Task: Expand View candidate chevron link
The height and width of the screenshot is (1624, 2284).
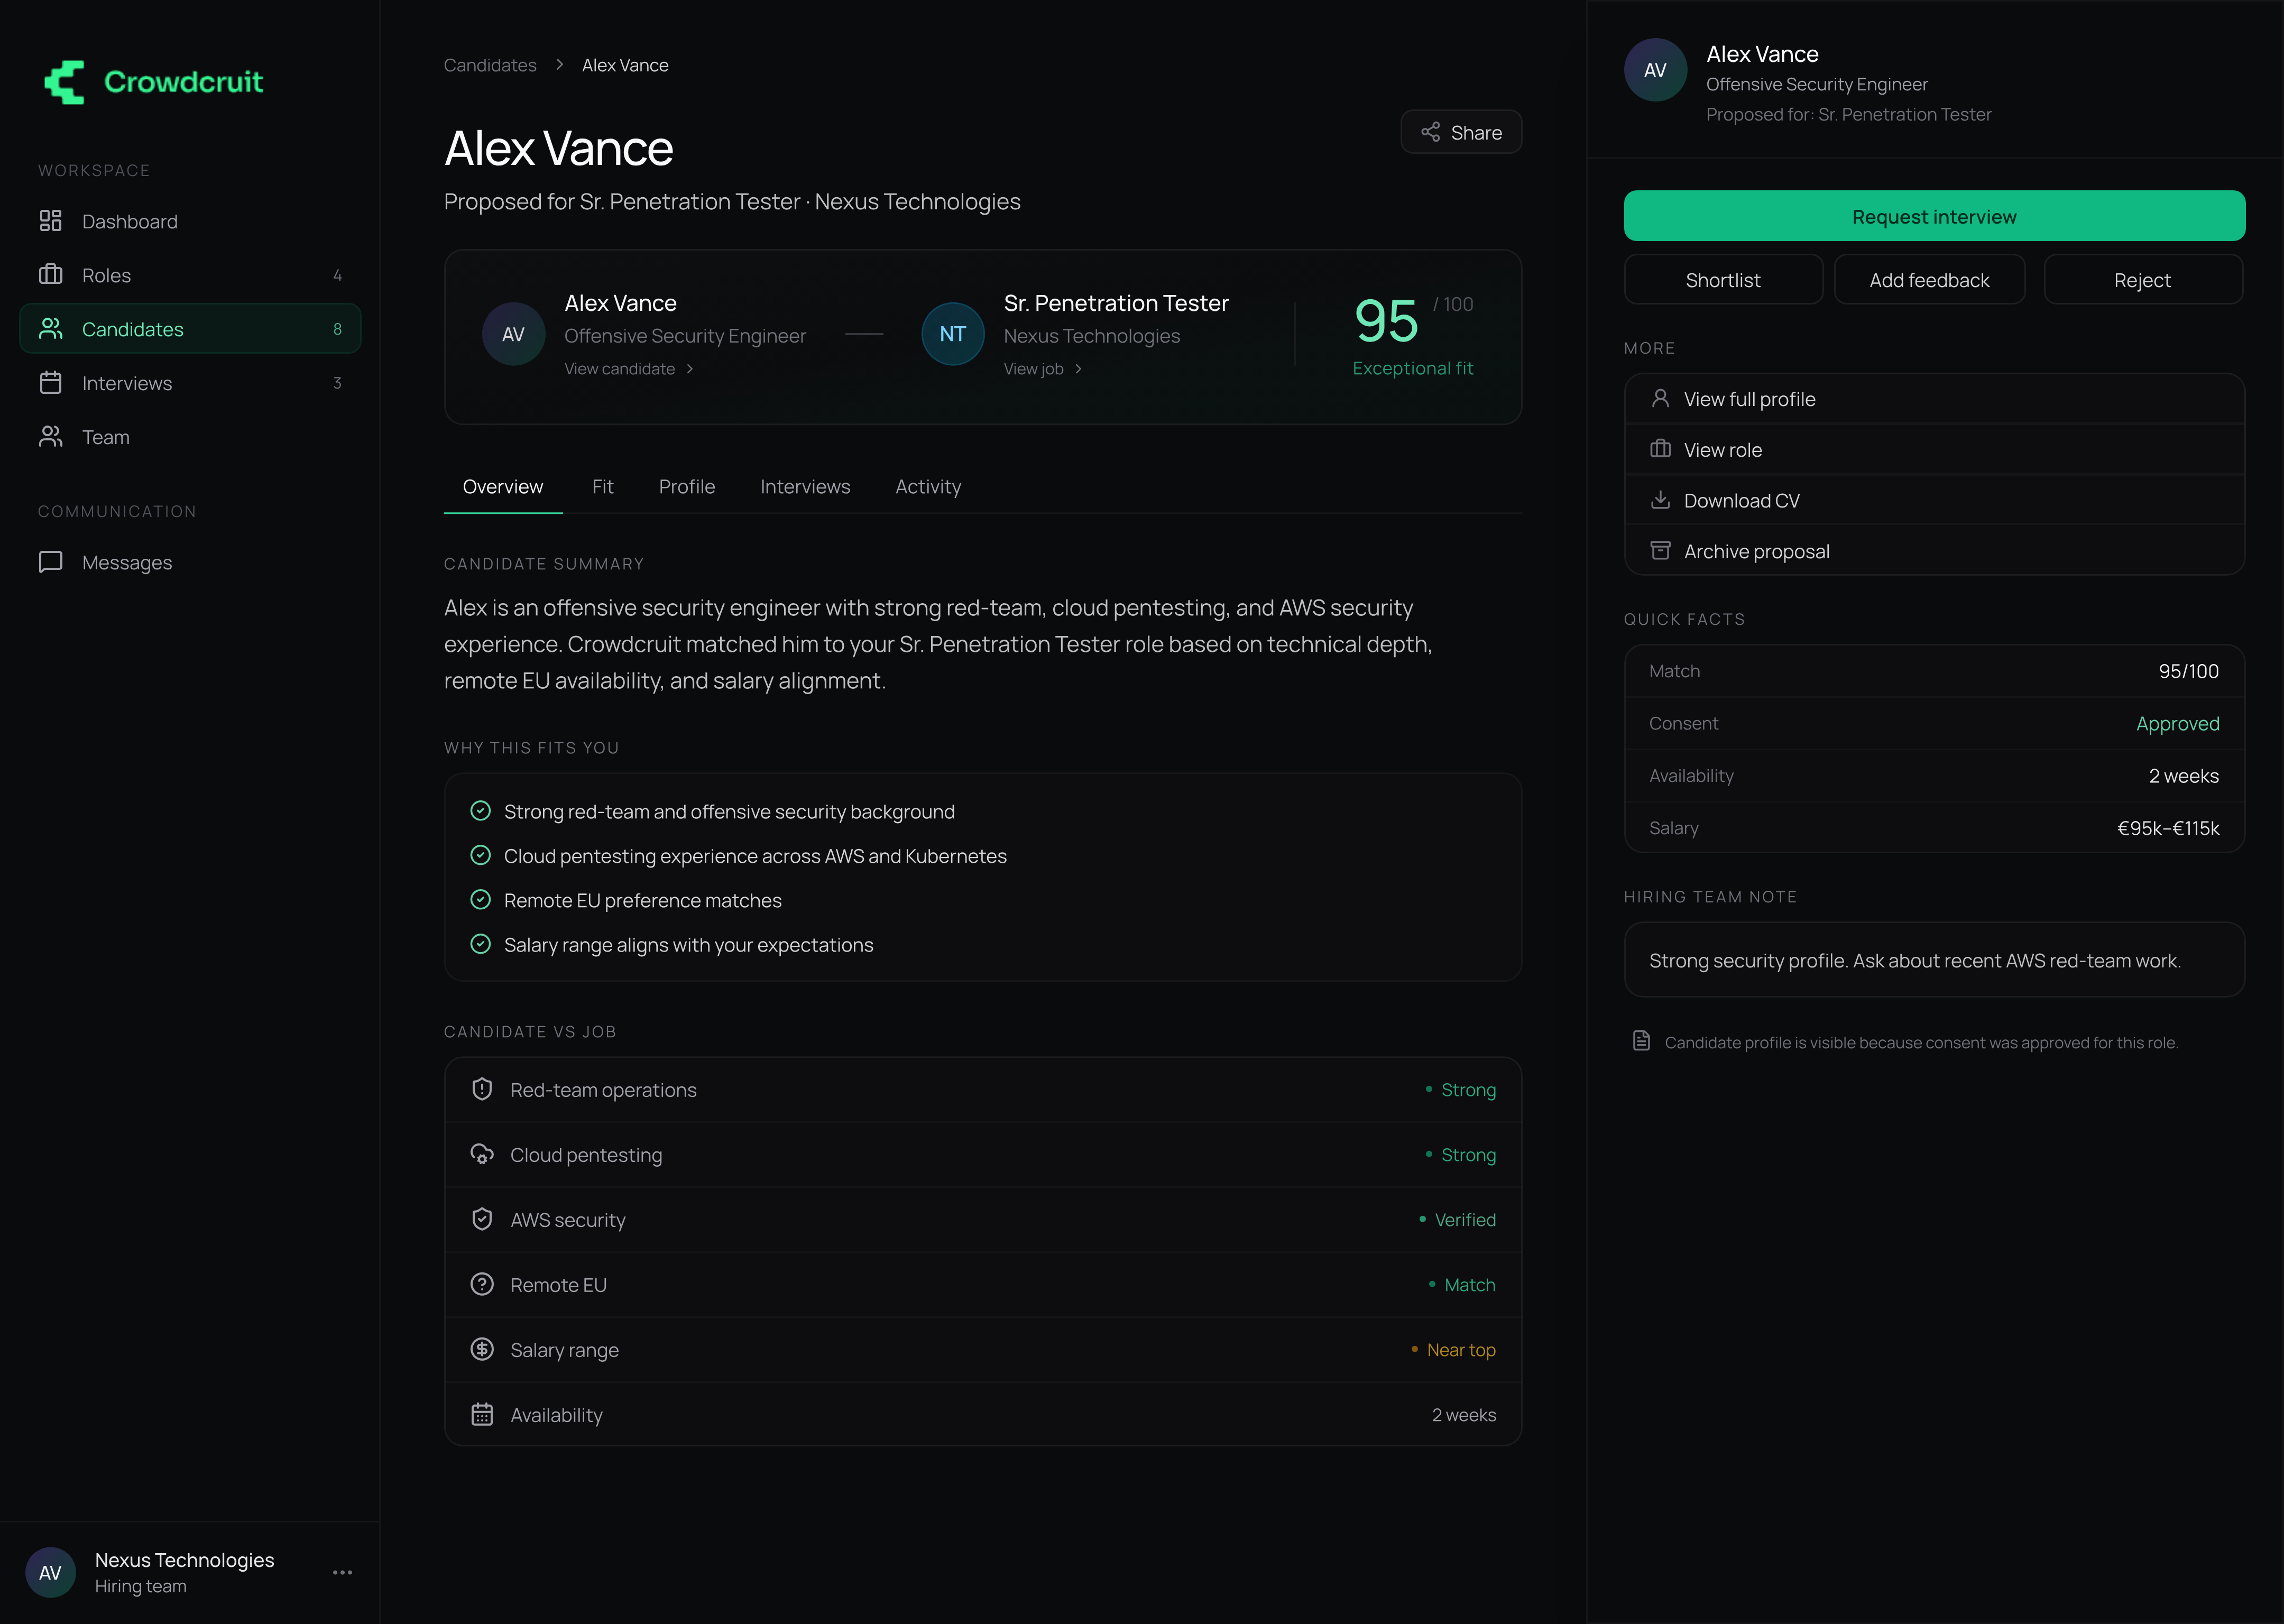Action: pyautogui.click(x=629, y=369)
